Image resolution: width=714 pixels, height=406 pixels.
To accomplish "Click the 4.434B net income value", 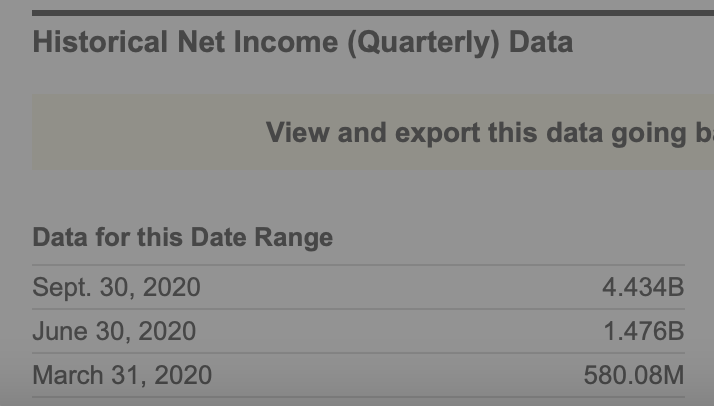I will point(642,288).
